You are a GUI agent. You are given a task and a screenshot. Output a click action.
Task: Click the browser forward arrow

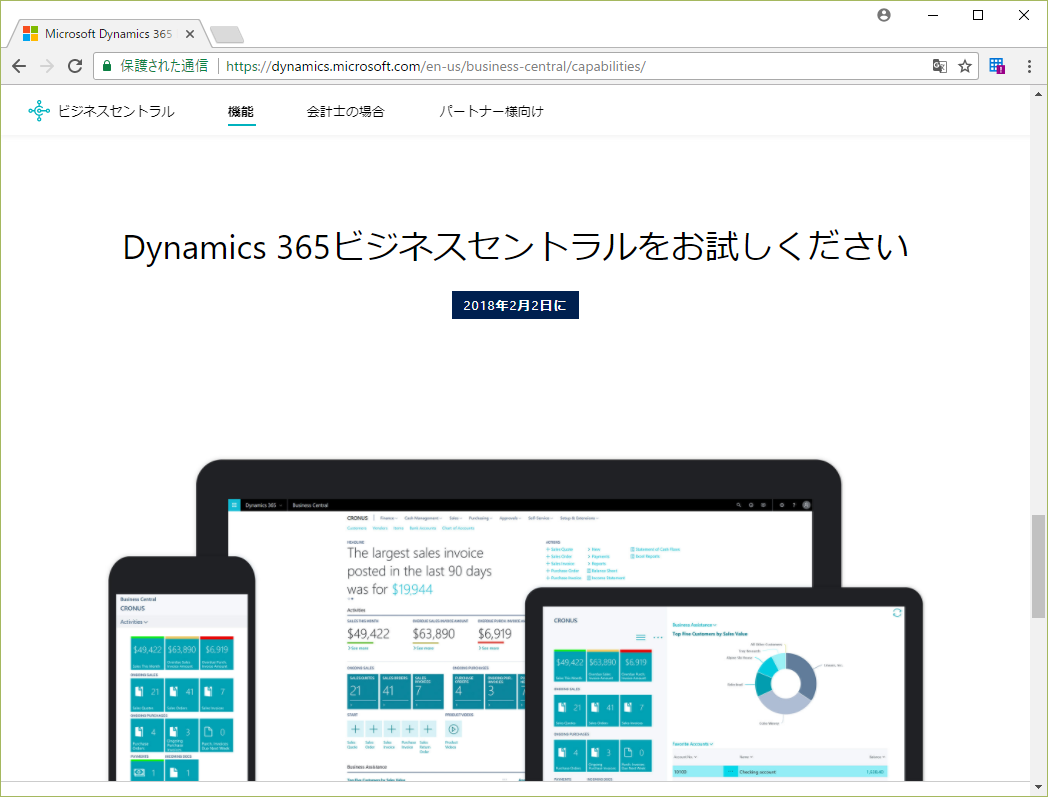coord(47,66)
